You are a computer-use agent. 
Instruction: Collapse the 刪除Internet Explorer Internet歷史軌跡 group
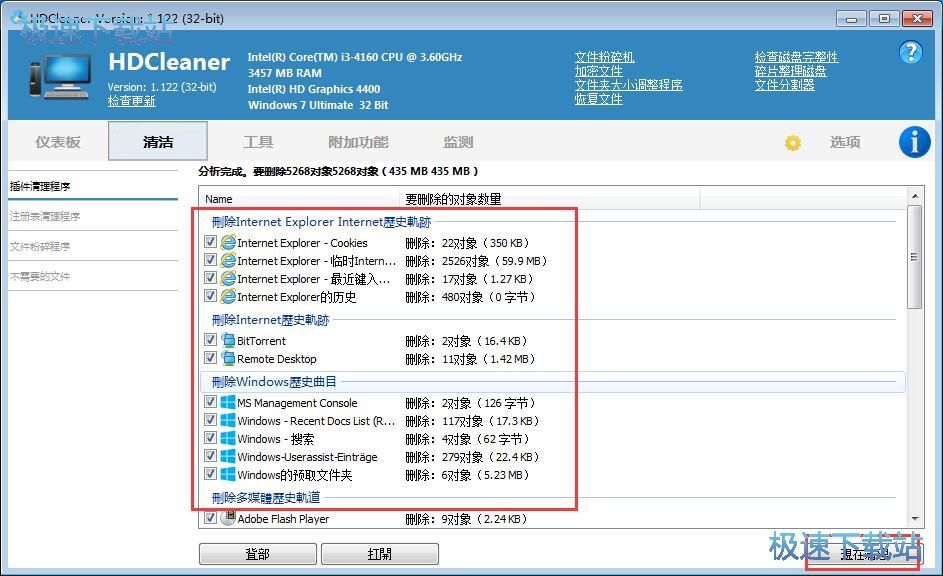[321, 222]
